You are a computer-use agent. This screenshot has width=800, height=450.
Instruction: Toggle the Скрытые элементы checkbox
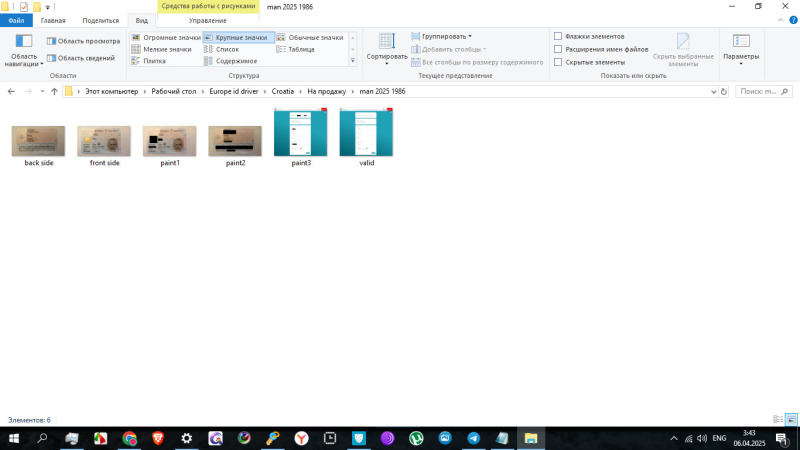click(x=558, y=62)
